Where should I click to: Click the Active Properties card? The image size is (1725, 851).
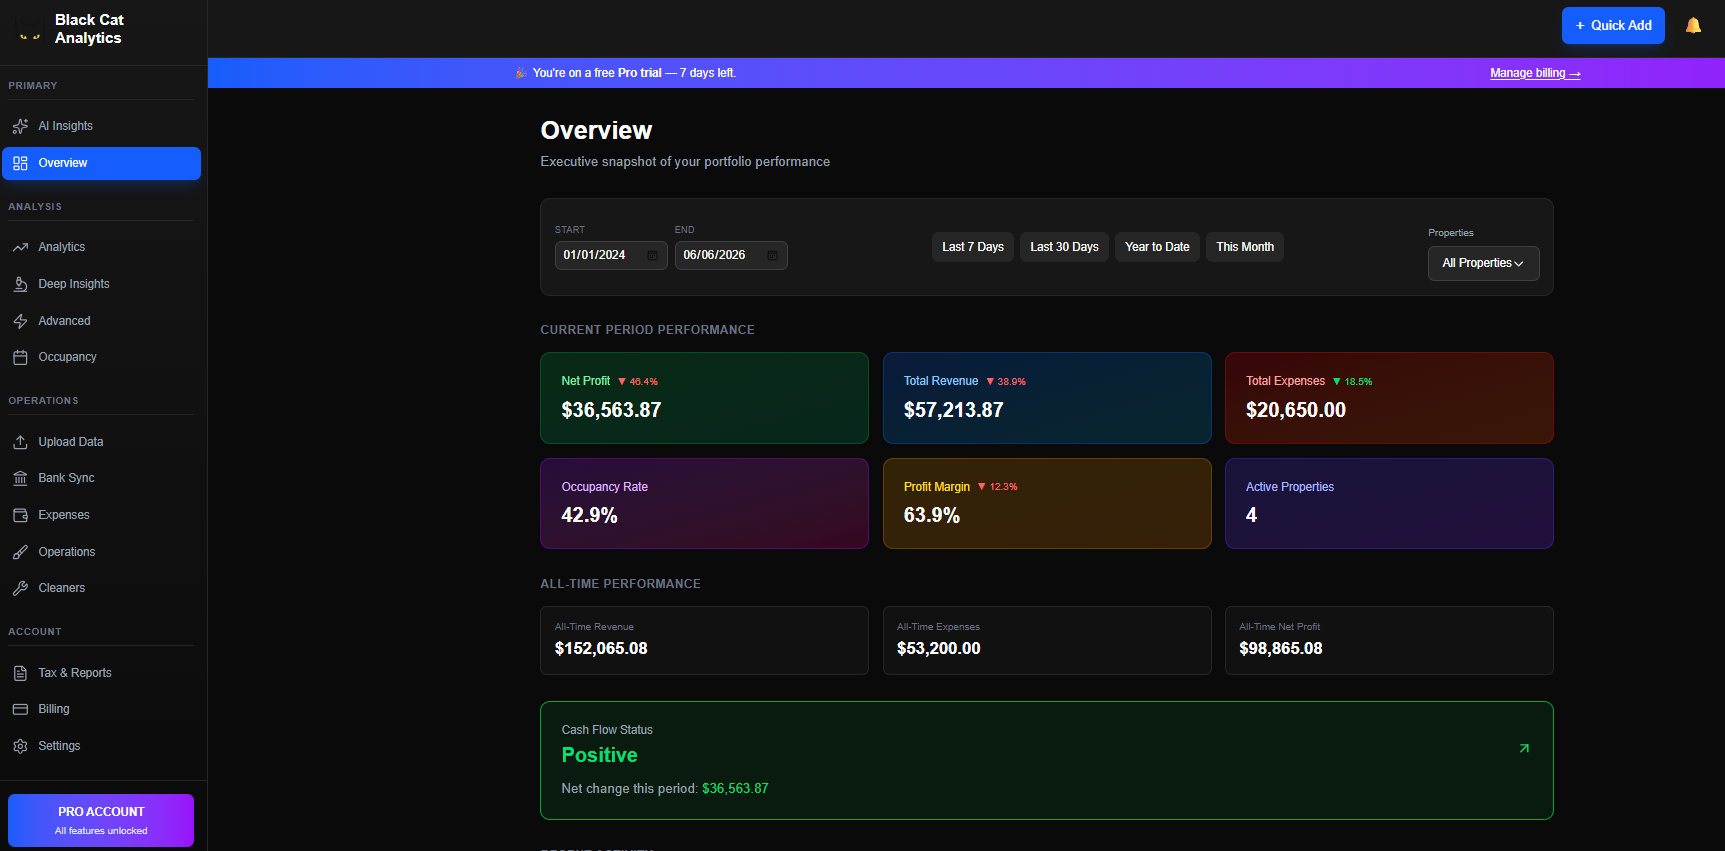tap(1389, 503)
